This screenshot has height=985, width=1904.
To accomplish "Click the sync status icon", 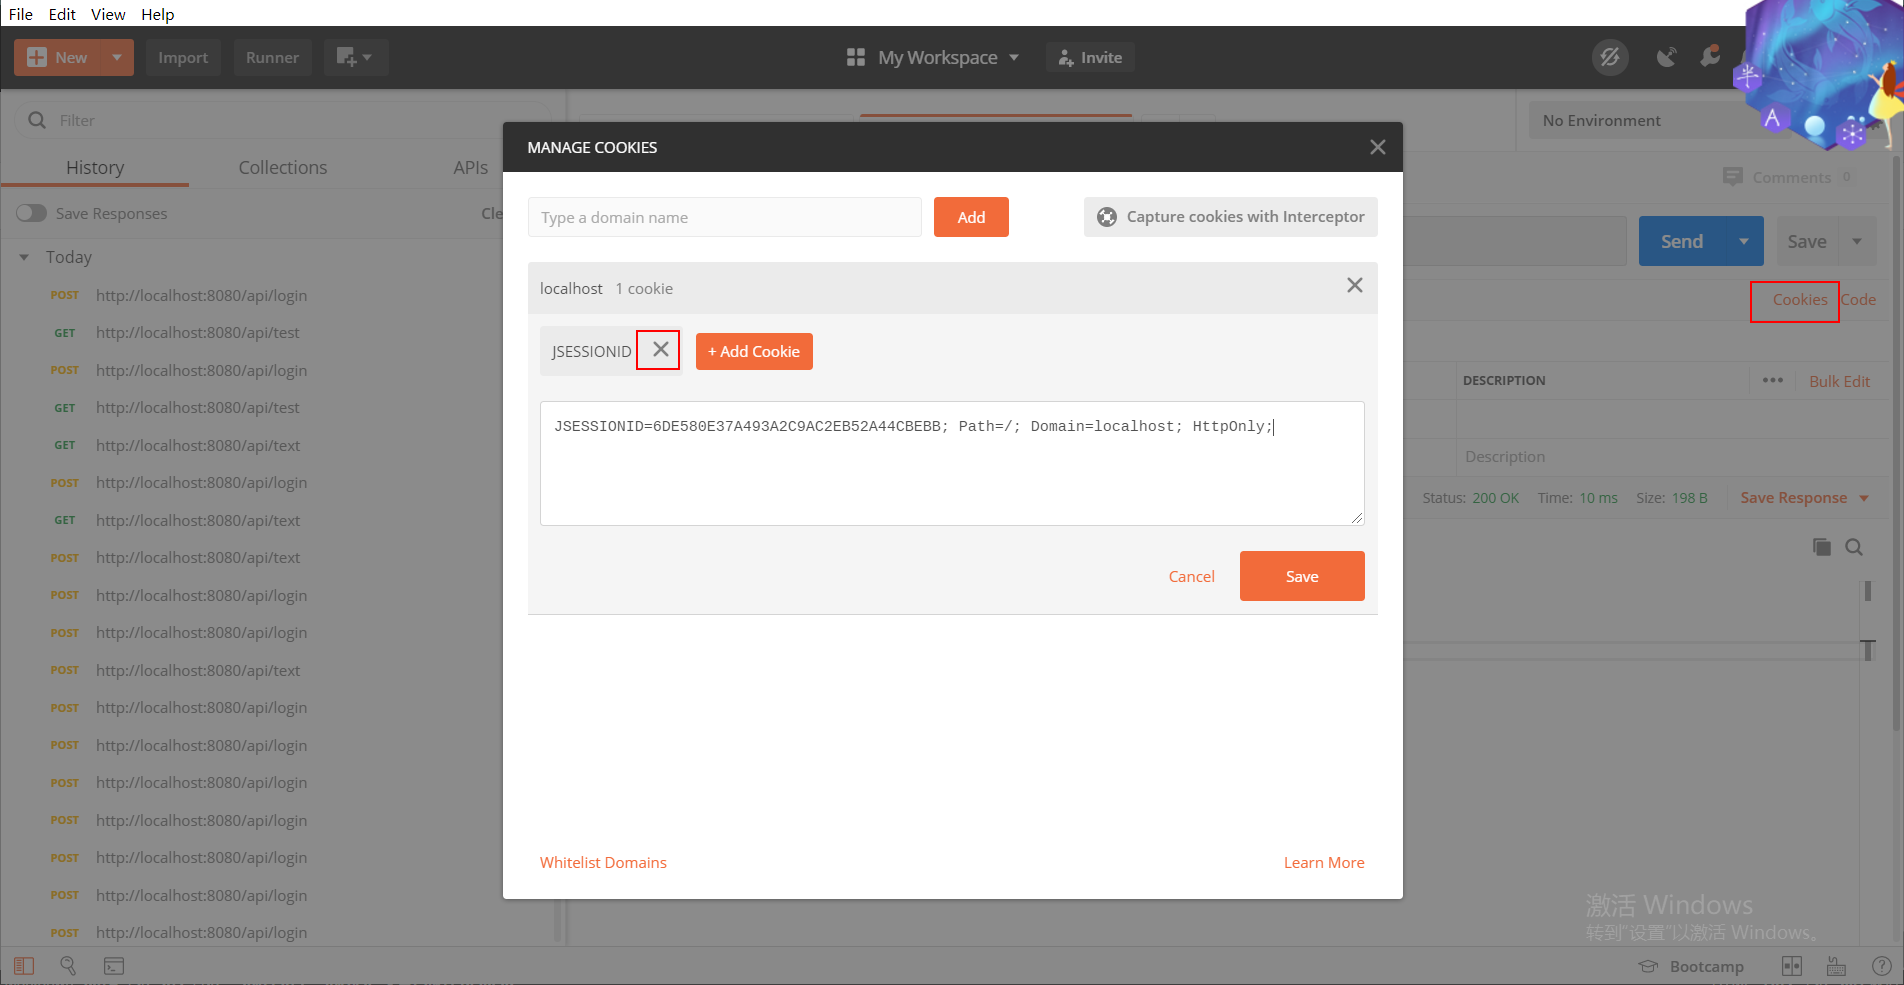I will [x=1609, y=57].
